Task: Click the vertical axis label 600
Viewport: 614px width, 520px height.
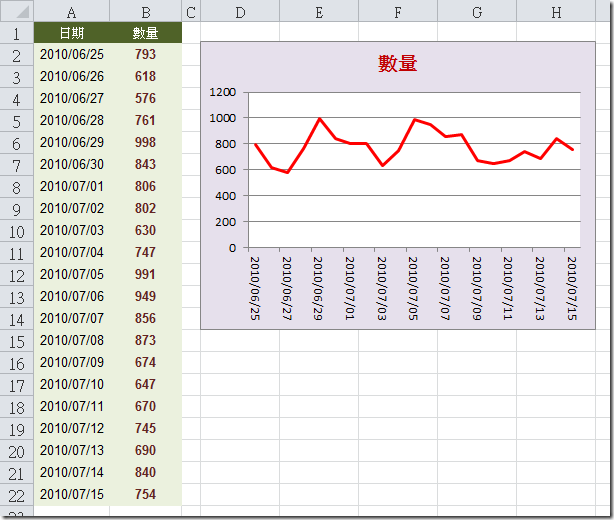Action: click(226, 170)
